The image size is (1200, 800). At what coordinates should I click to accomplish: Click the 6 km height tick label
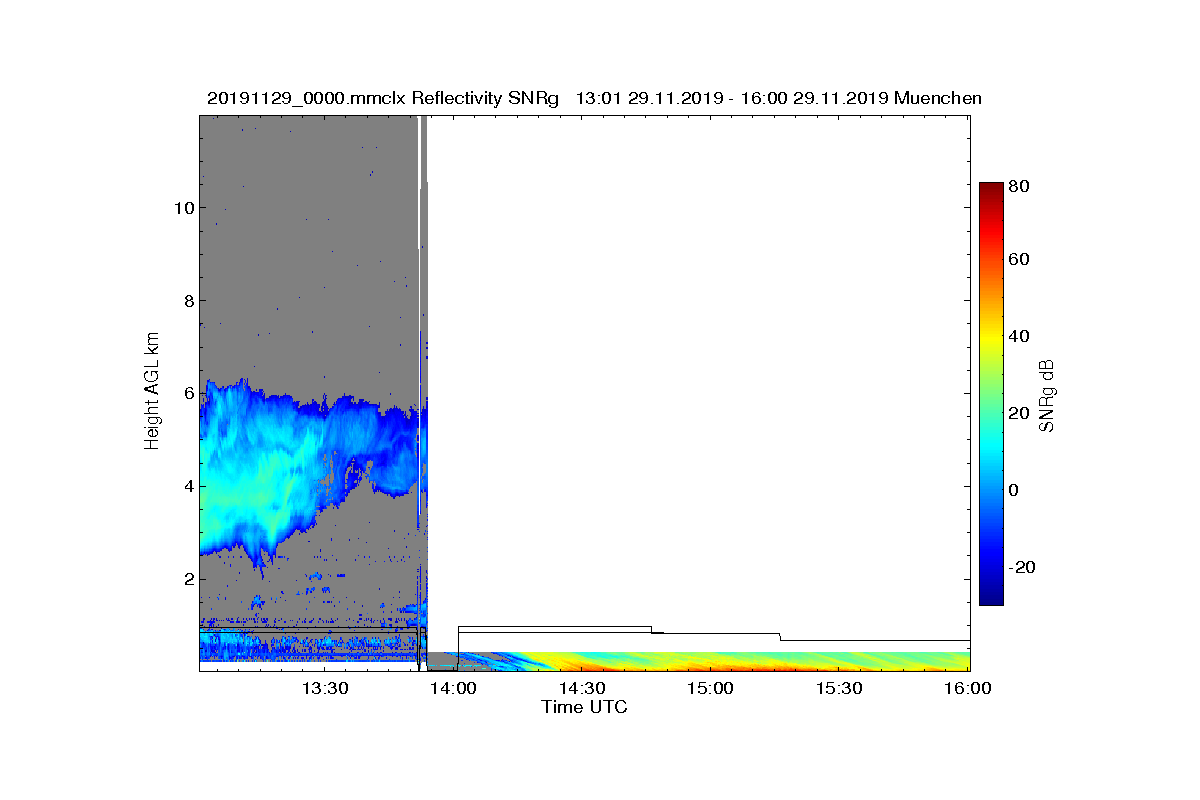[x=188, y=393]
